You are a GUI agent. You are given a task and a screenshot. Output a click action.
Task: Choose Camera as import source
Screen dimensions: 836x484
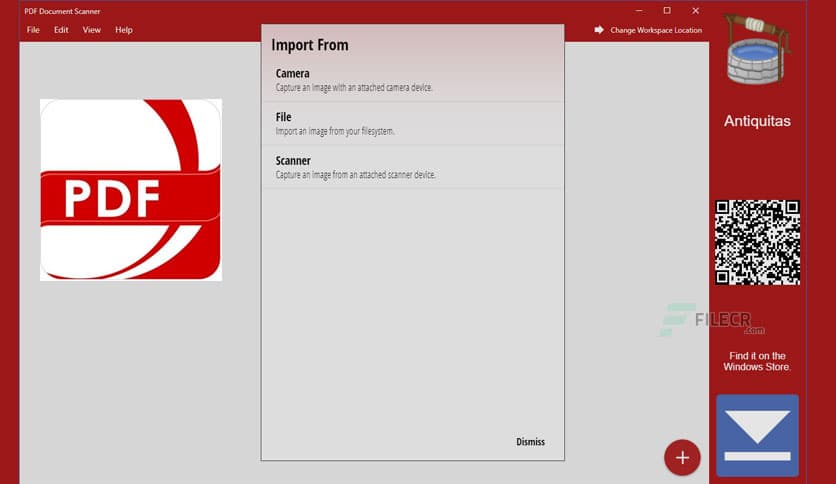(413, 80)
